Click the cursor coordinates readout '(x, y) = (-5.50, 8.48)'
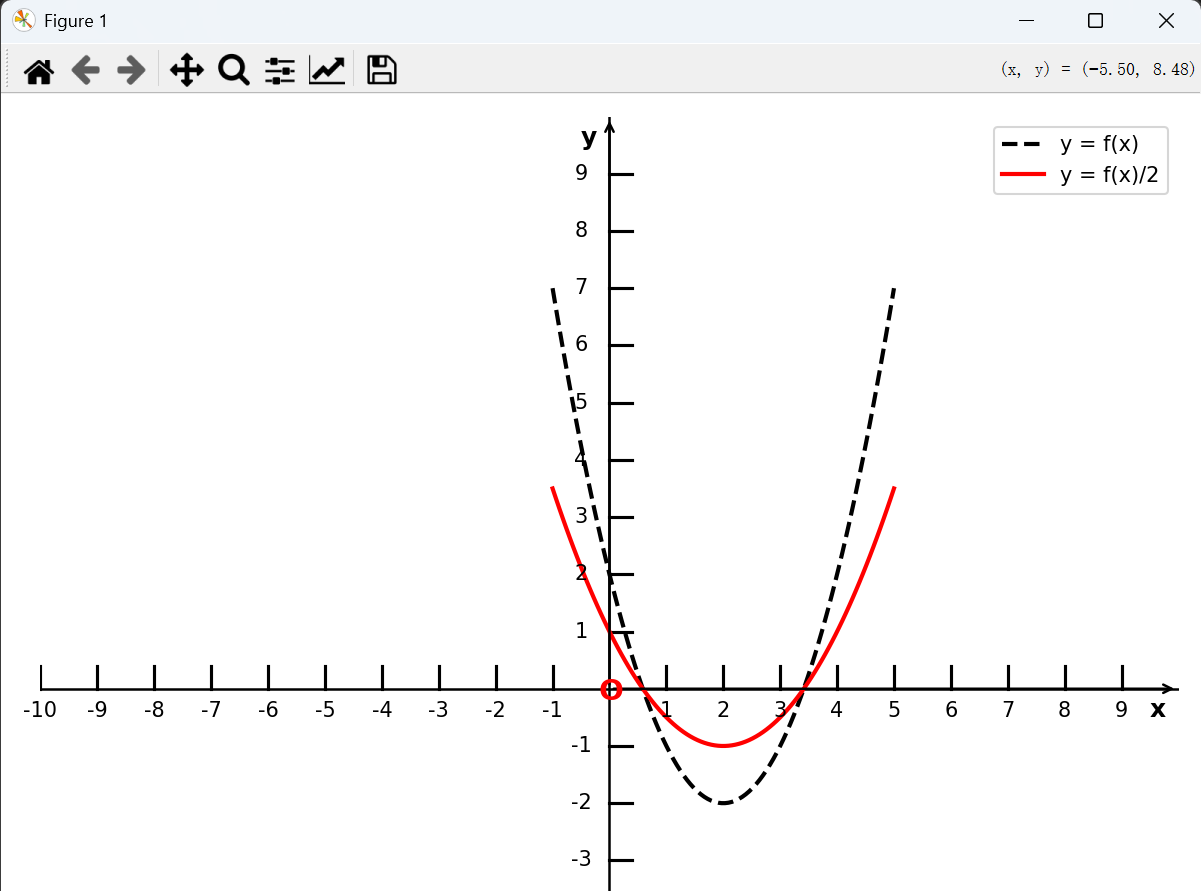The height and width of the screenshot is (891, 1201). (1098, 69)
